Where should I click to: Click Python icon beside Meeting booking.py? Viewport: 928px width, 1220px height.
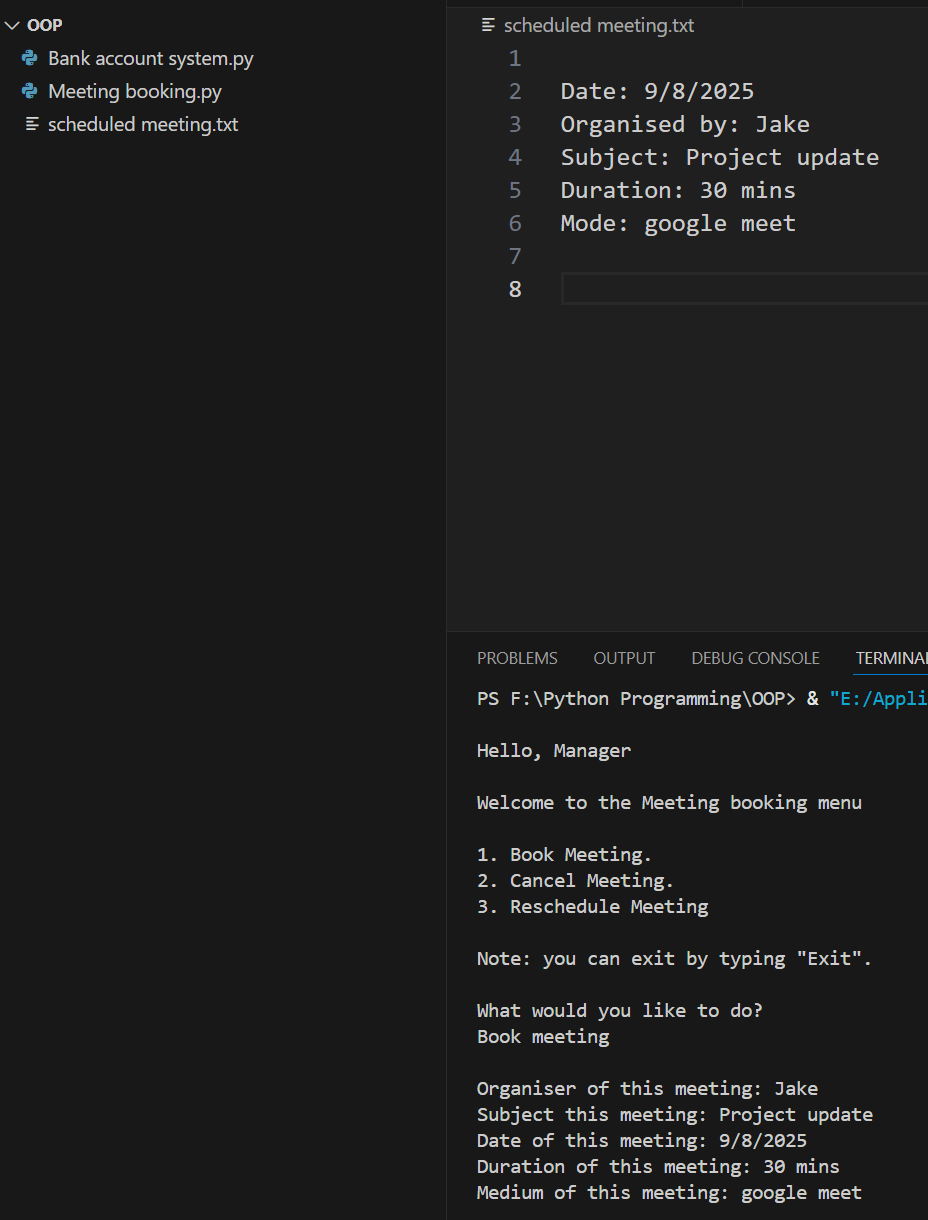30,92
